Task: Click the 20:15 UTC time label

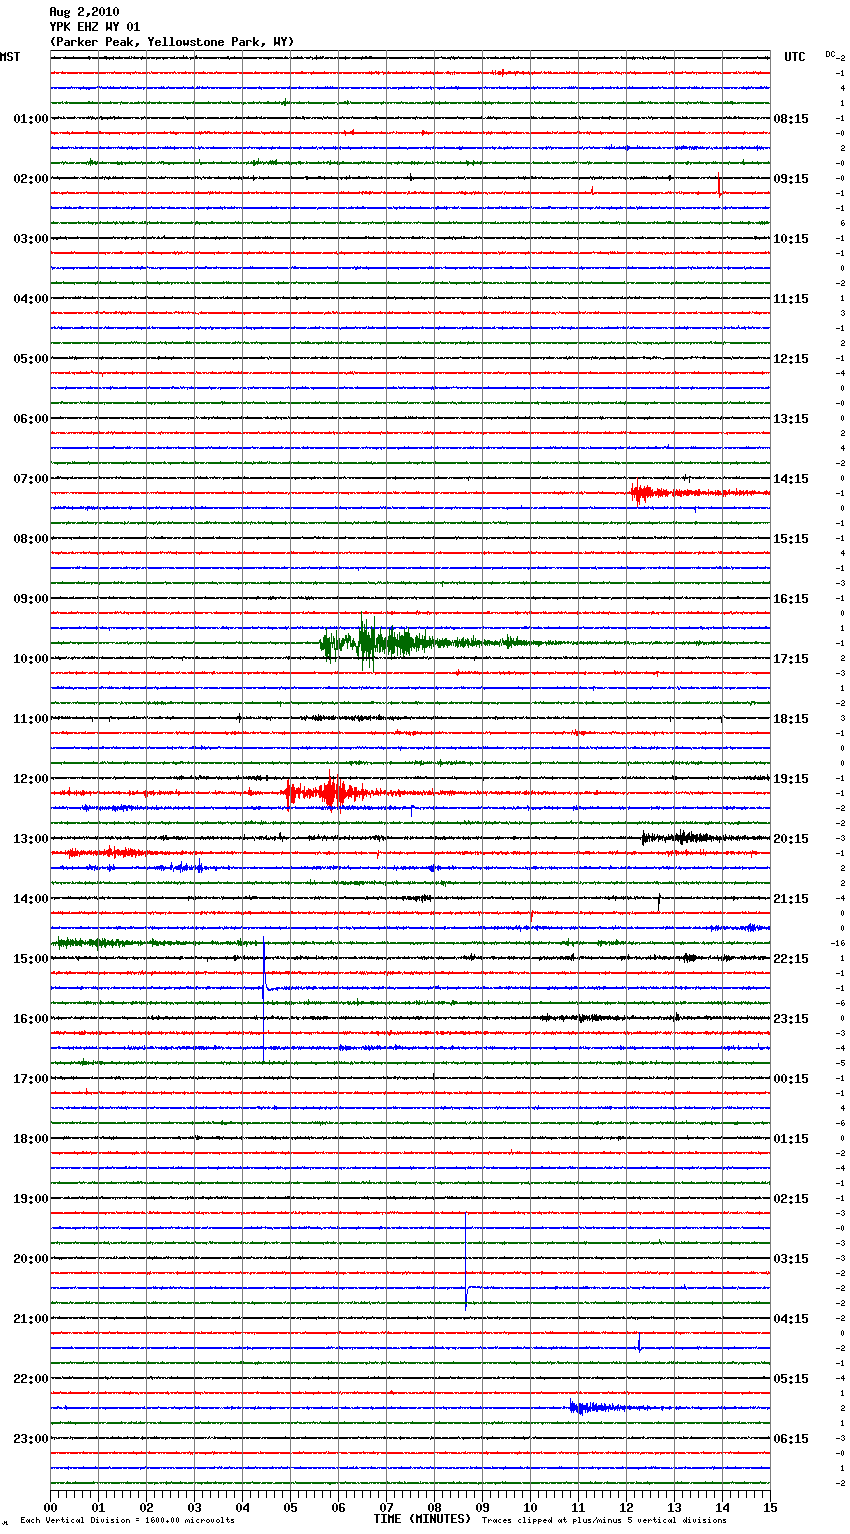Action: [791, 839]
